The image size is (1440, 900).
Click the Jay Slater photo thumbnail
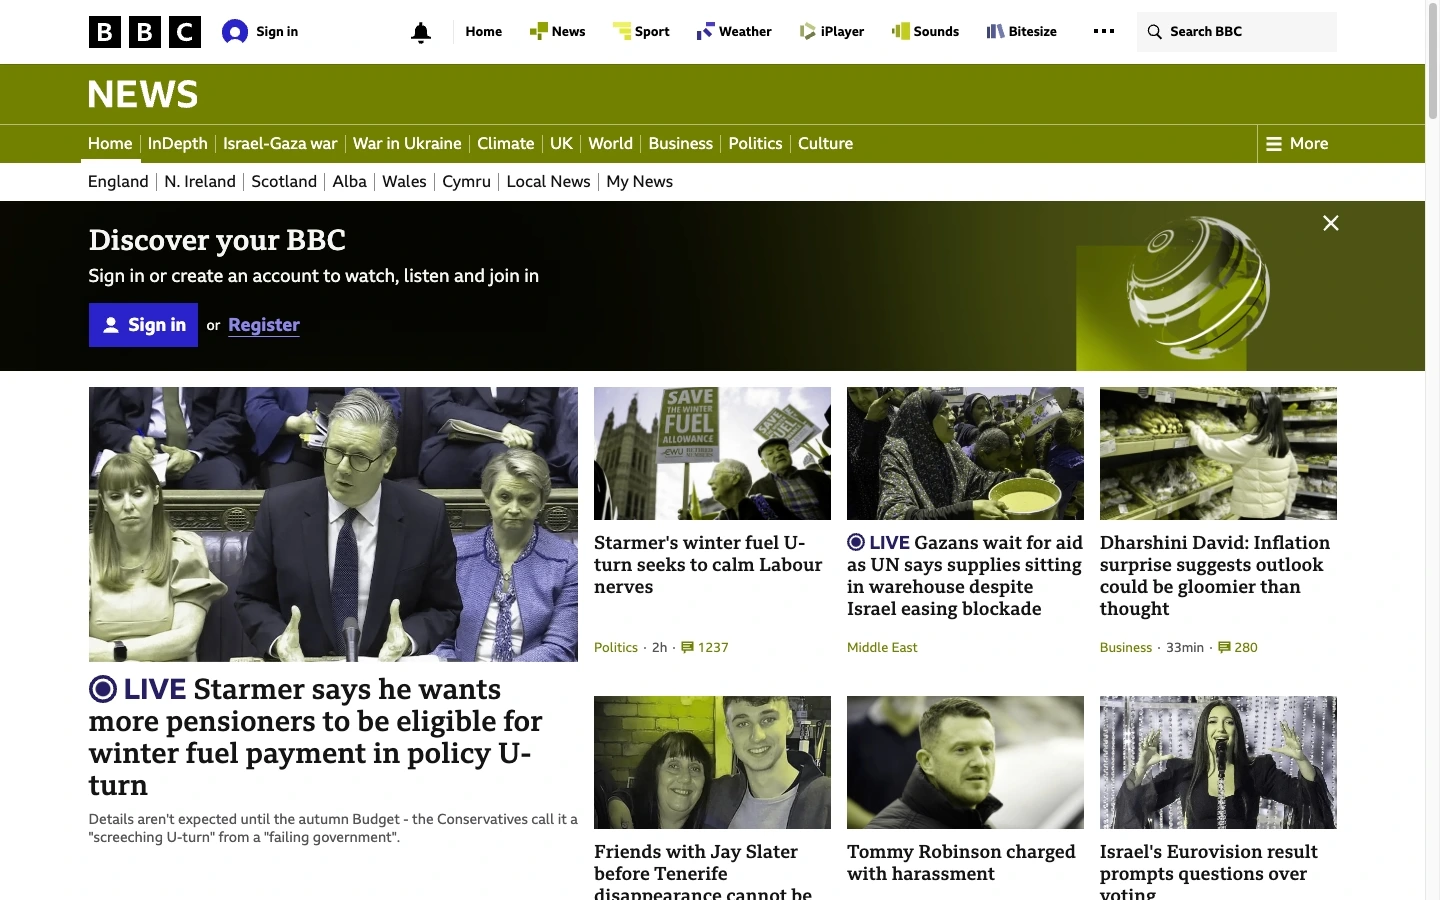coord(712,762)
